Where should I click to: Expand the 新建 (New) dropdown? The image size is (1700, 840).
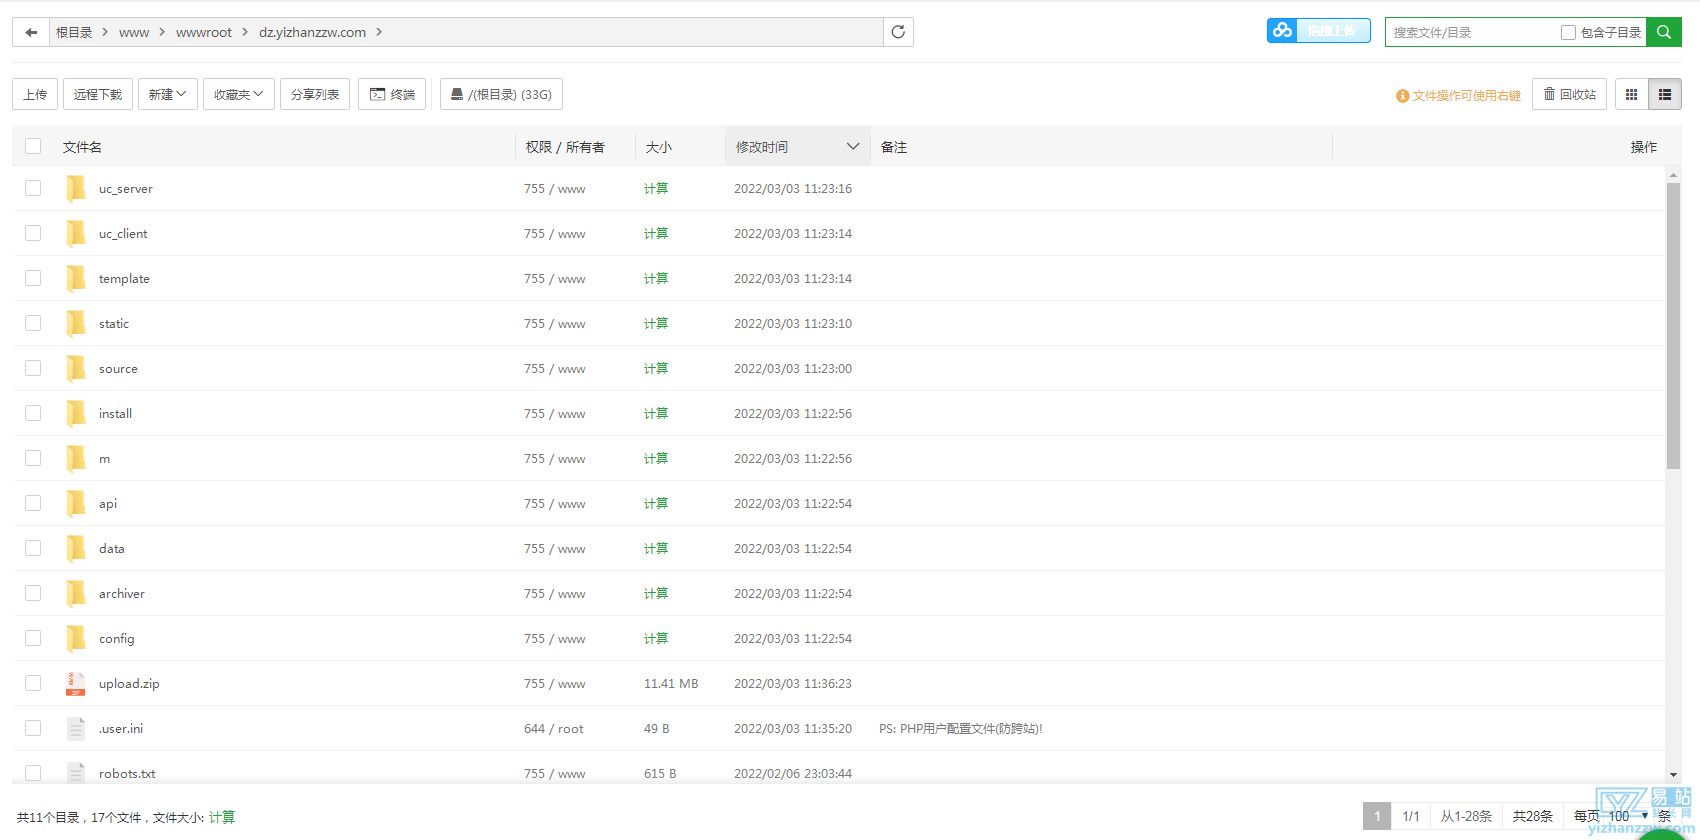[167, 94]
